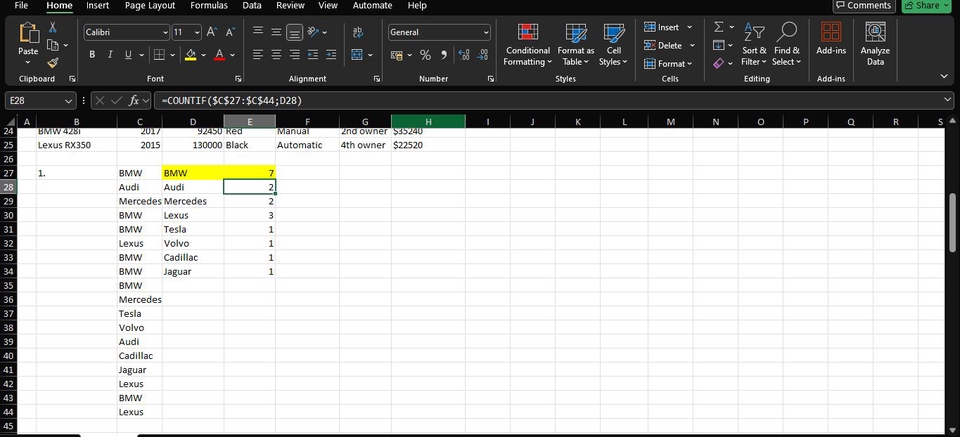Viewport: 960px width, 437px height.
Task: Click the Orientation text-angle icon
Action: click(x=313, y=32)
